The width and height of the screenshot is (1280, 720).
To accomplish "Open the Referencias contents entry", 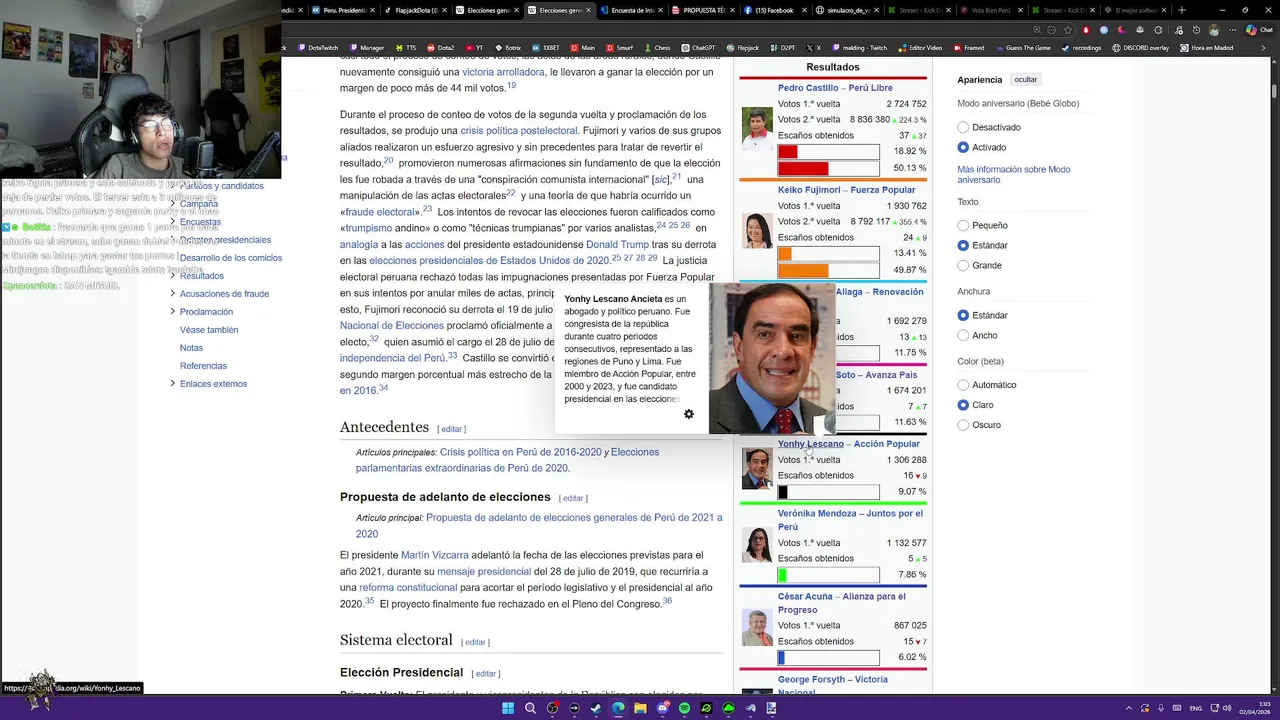I will pos(203,366).
